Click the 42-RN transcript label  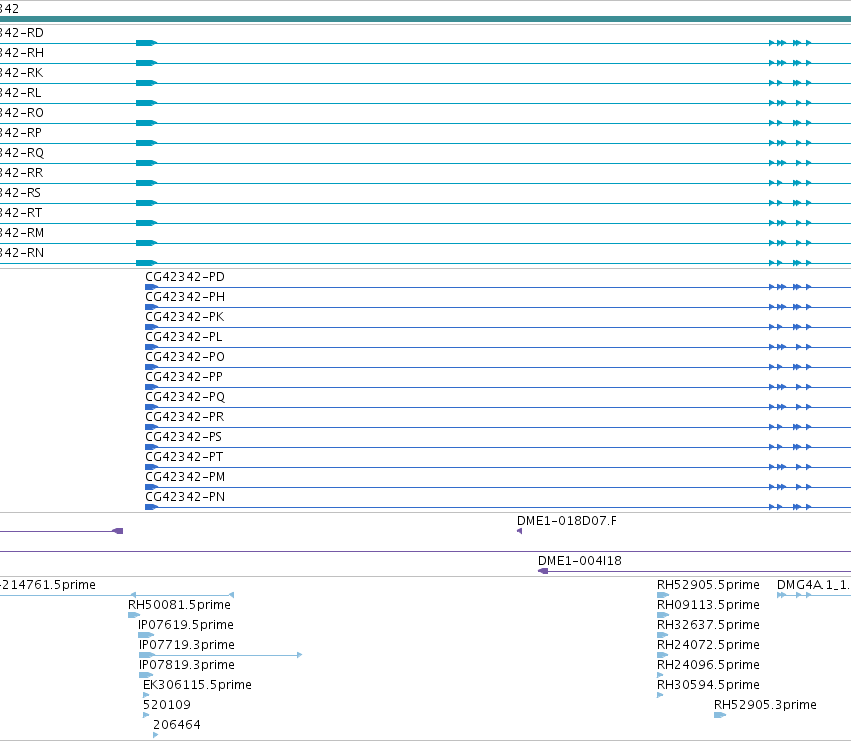click(22, 253)
